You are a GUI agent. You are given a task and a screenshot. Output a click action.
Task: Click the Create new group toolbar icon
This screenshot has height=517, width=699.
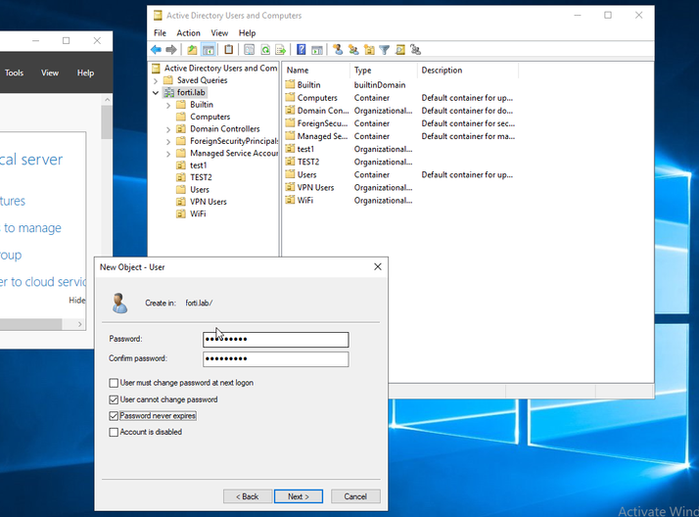(x=353, y=49)
